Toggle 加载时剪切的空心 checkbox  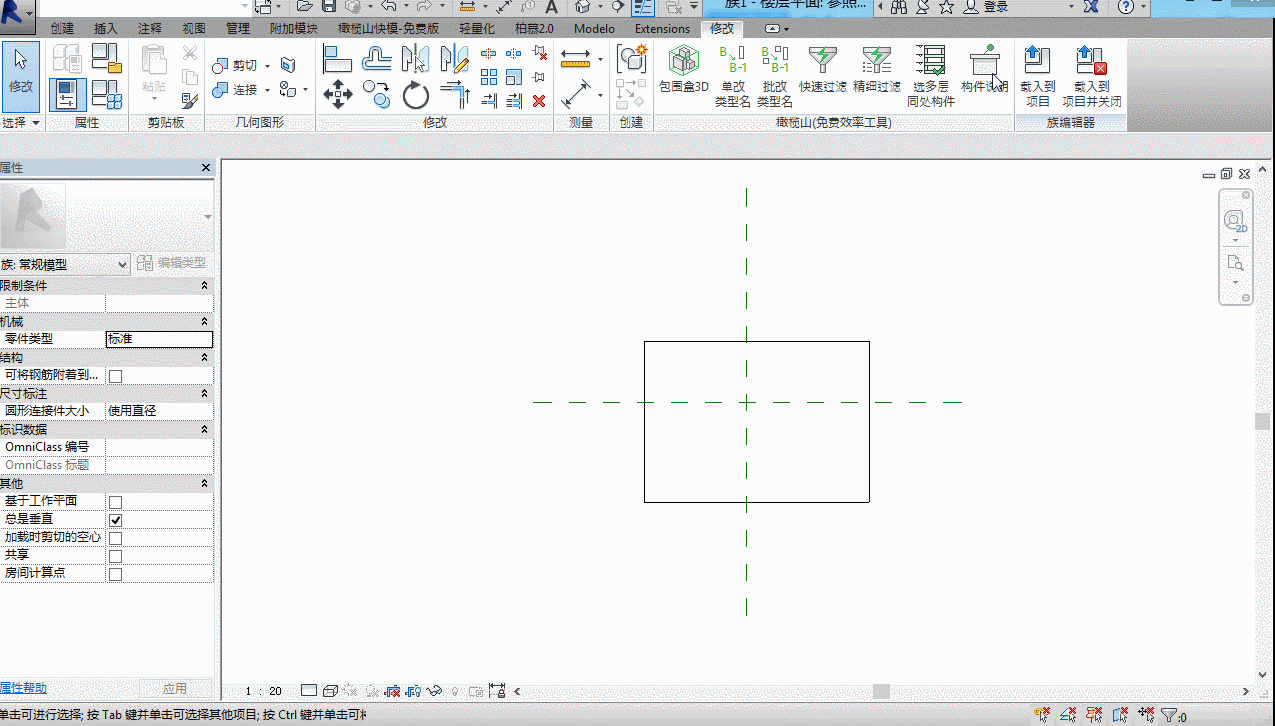[x=115, y=538]
